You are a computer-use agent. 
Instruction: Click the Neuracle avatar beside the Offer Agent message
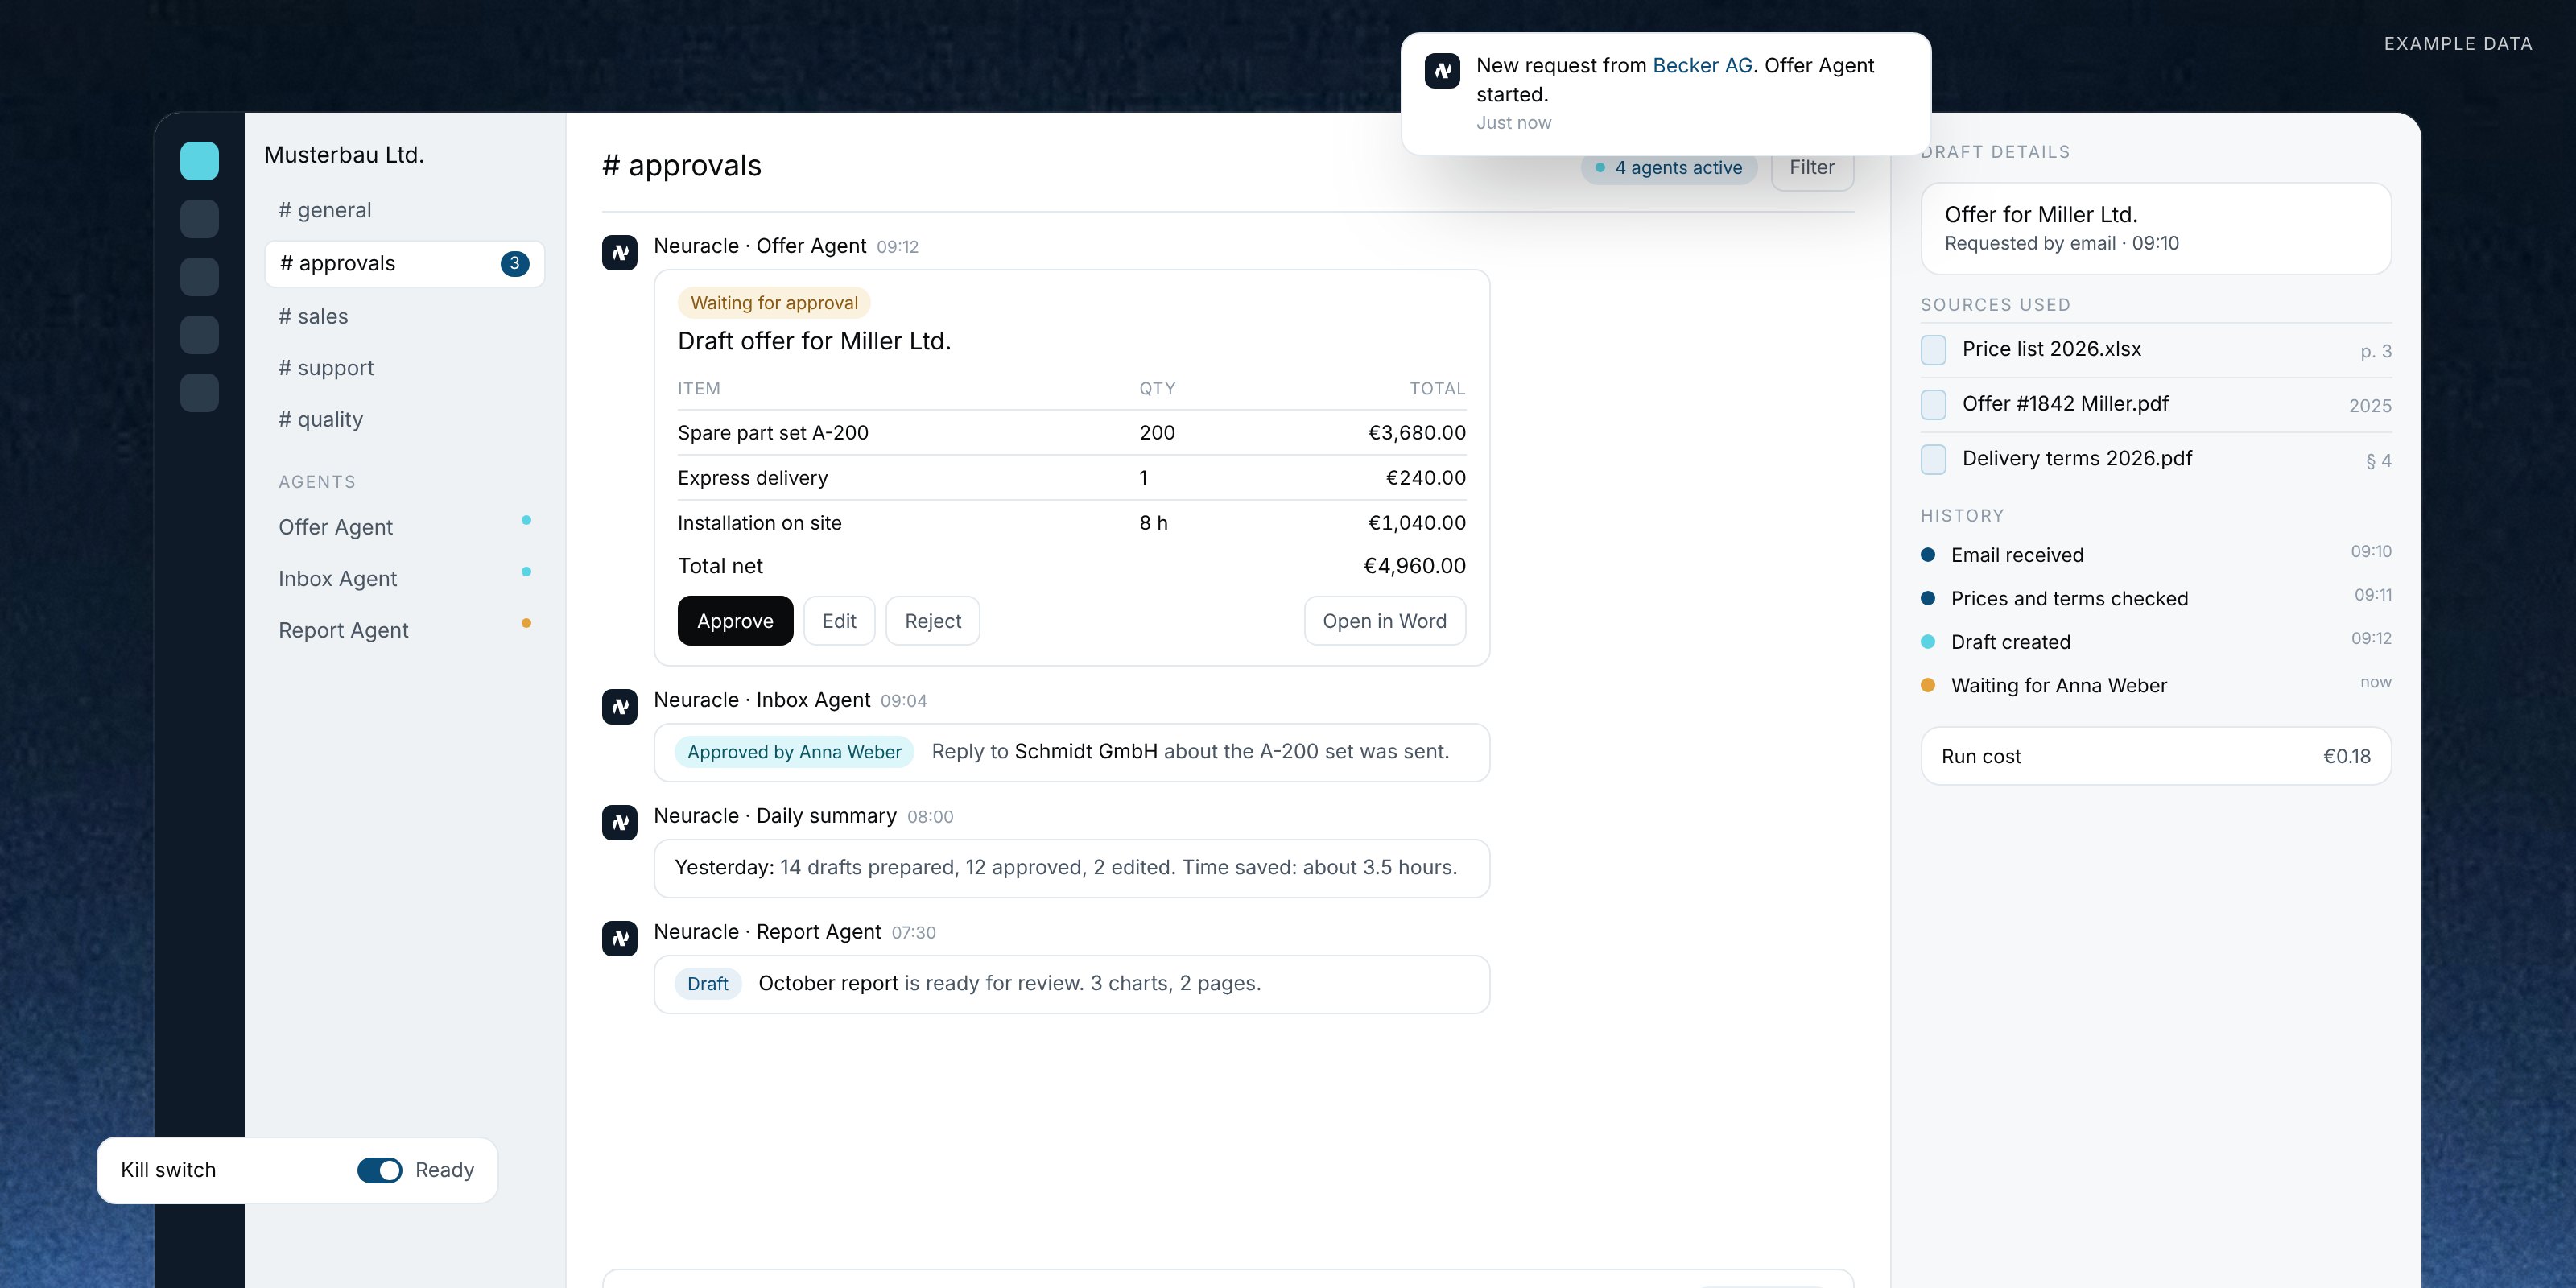click(619, 252)
